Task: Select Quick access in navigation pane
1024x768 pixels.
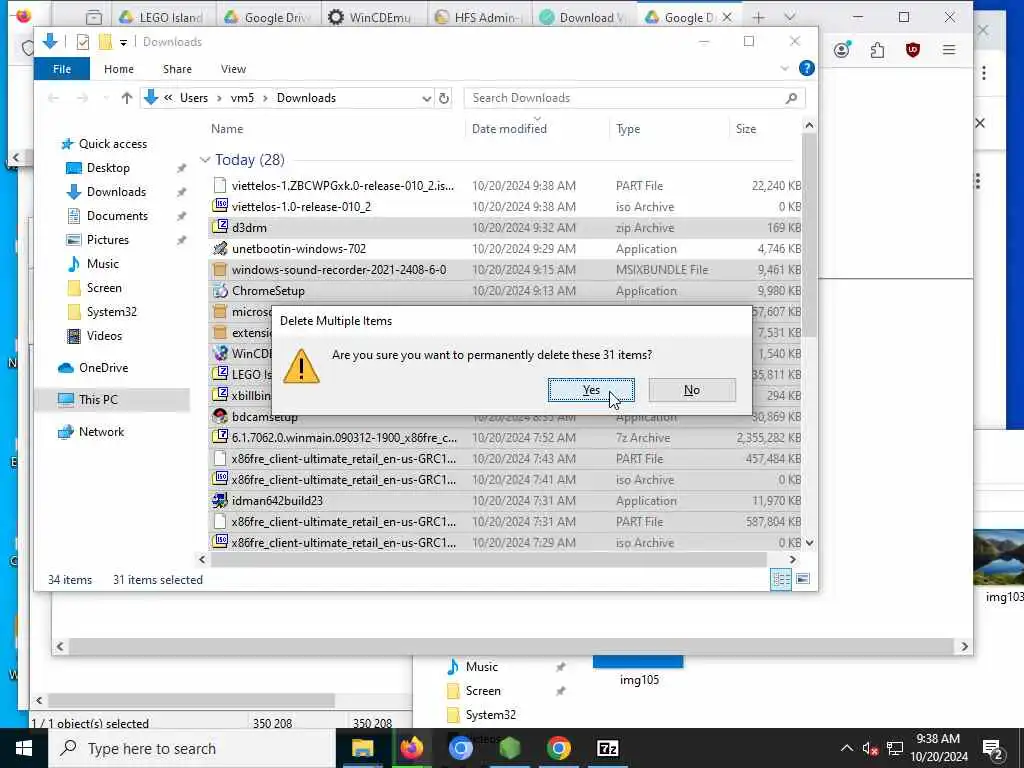Action: pyautogui.click(x=112, y=144)
